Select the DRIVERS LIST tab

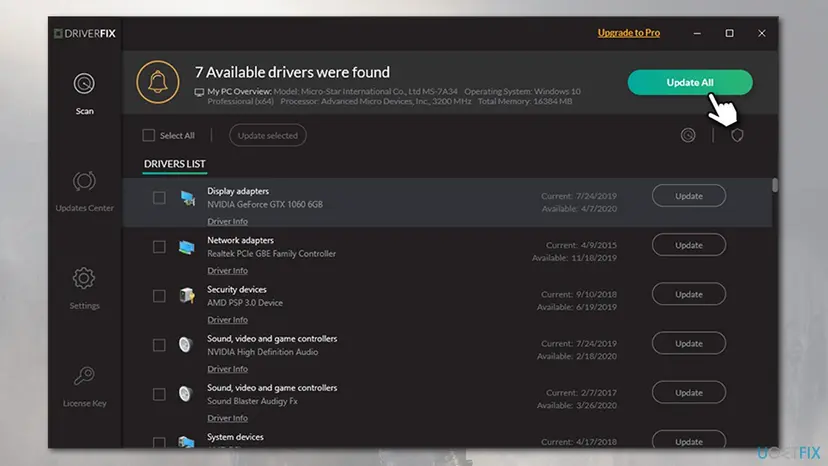click(x=175, y=164)
